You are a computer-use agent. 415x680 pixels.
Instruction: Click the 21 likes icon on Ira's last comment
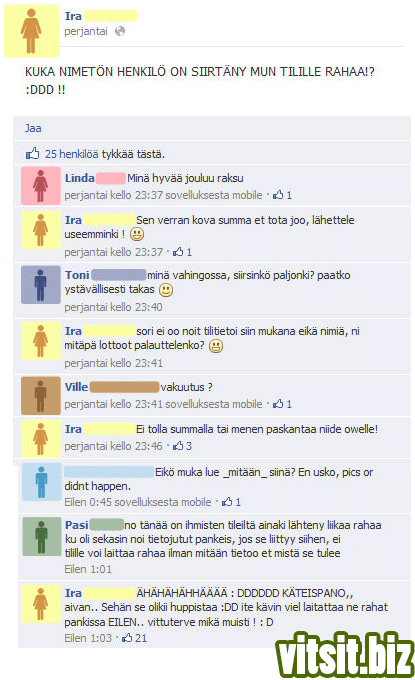point(127,638)
